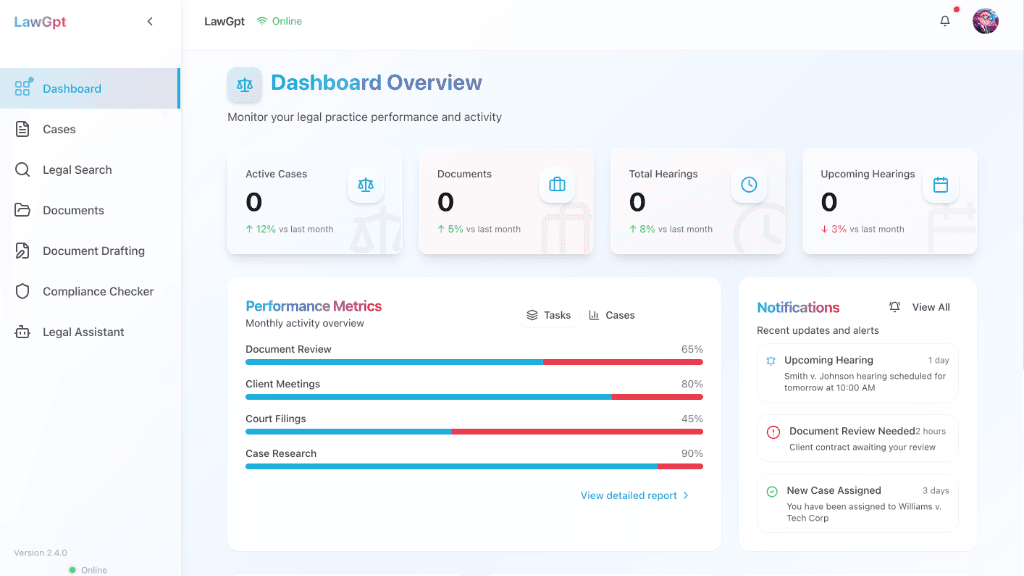Open the Upcoming Hearing notification

coord(857,373)
